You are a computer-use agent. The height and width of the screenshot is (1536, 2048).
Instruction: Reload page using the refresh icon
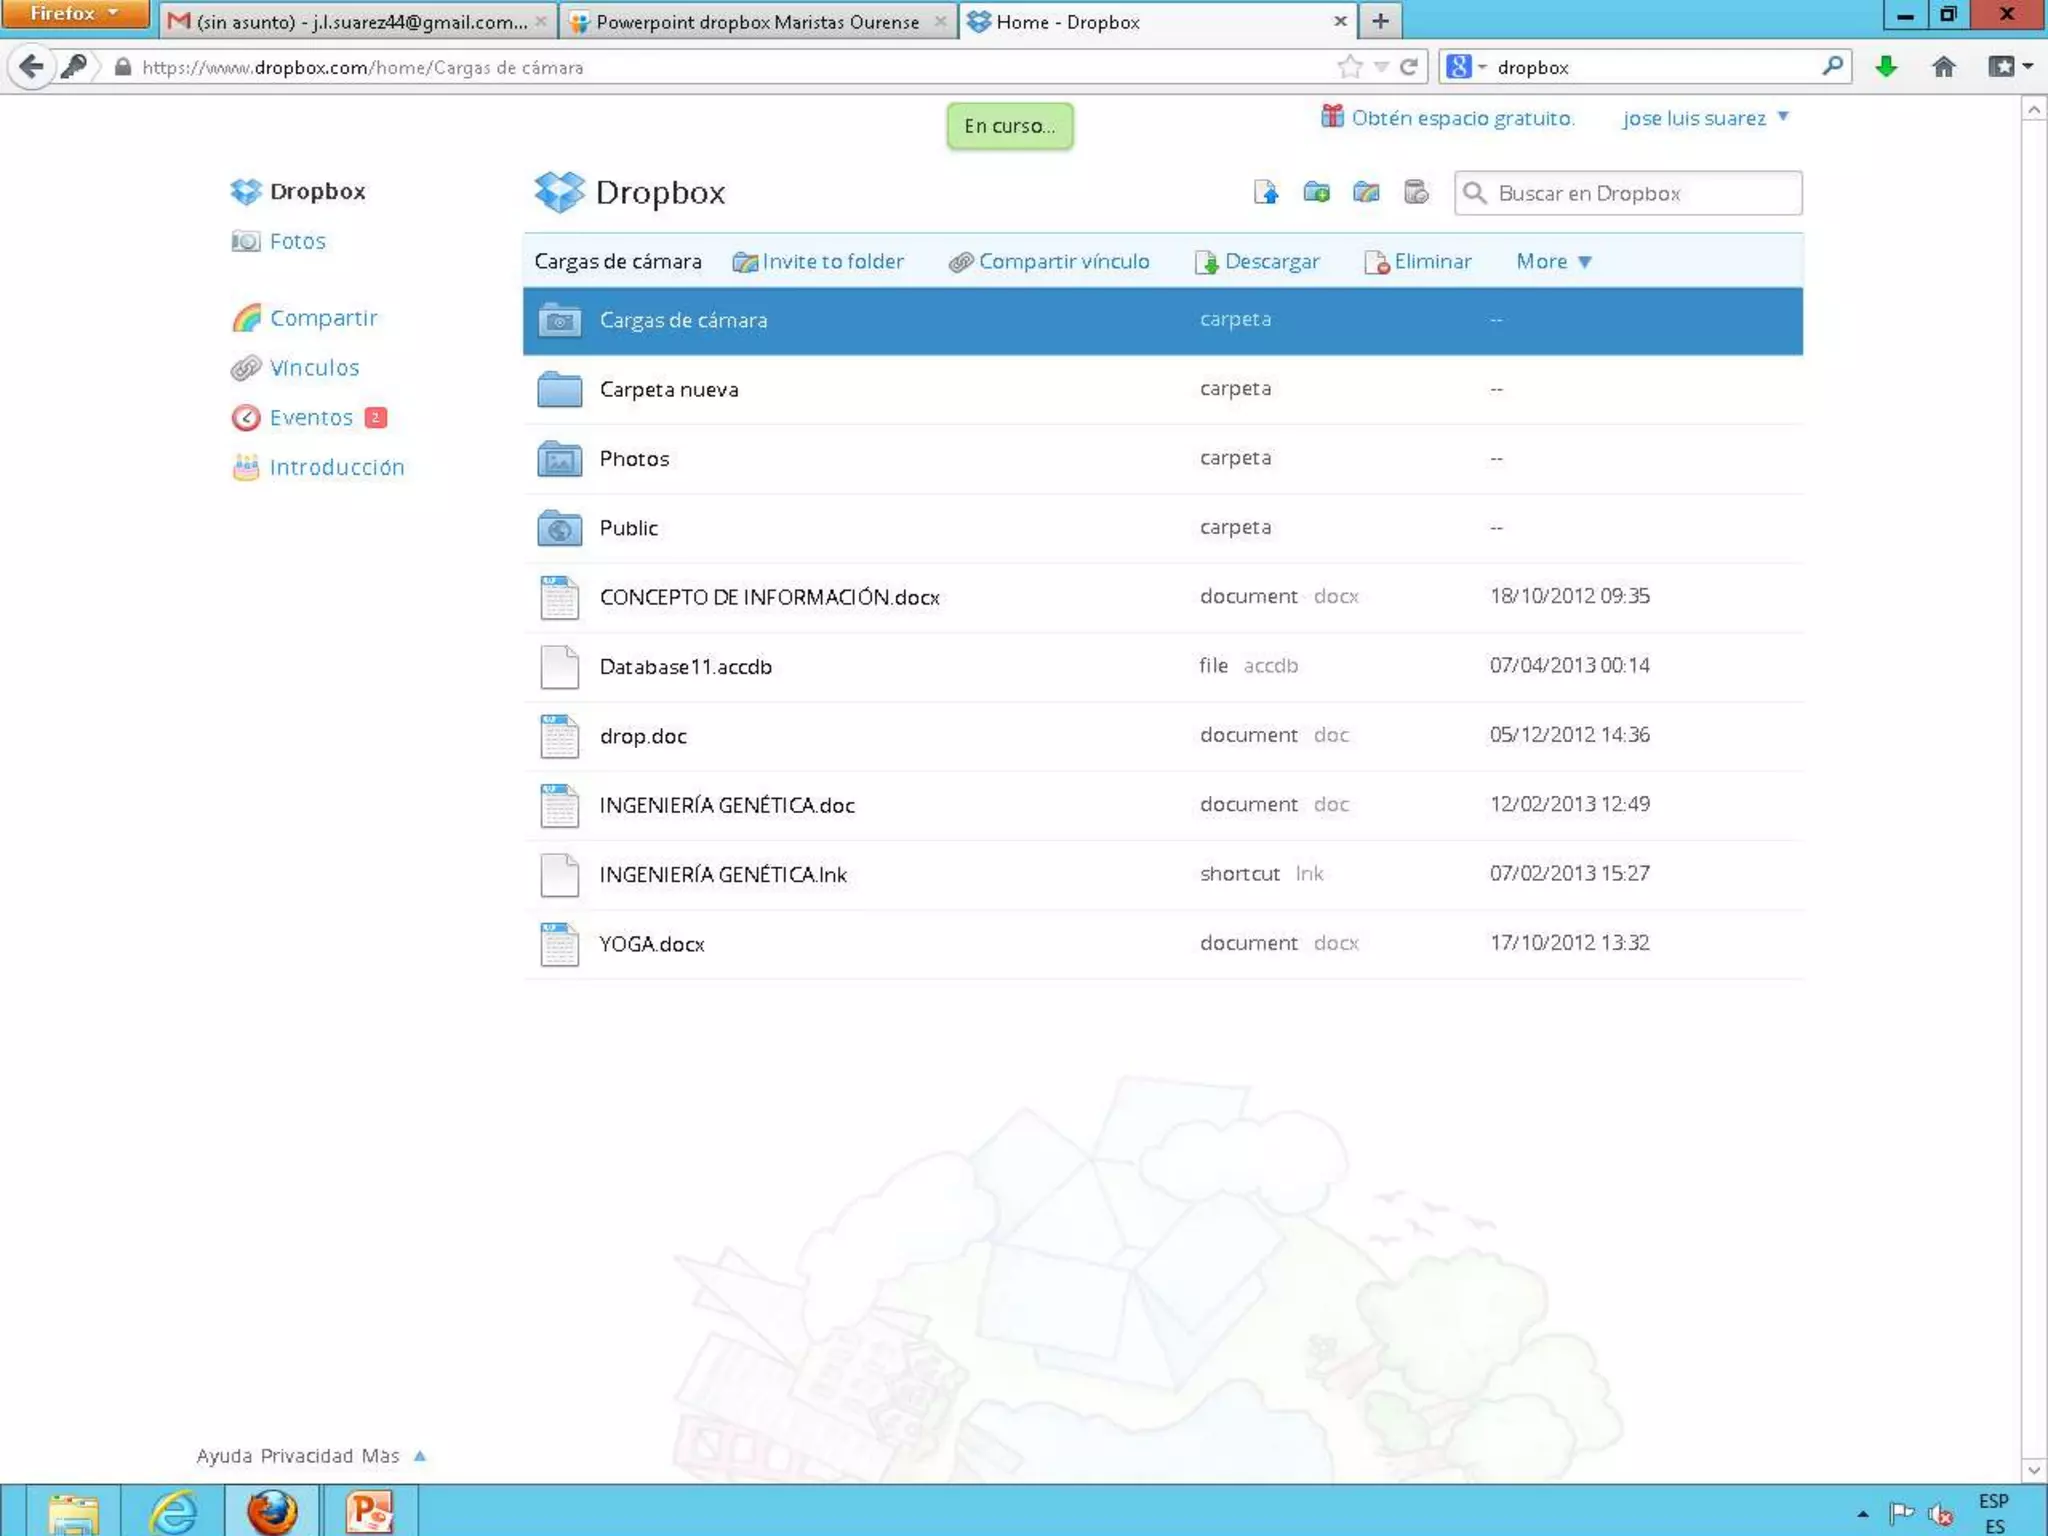click(1408, 67)
